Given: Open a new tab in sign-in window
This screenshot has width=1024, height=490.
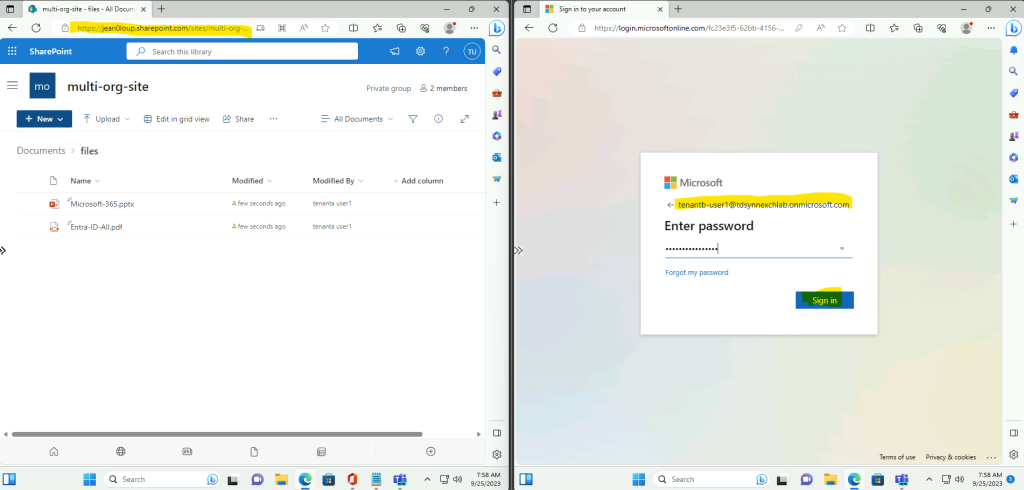Looking at the screenshot, I should [x=678, y=9].
